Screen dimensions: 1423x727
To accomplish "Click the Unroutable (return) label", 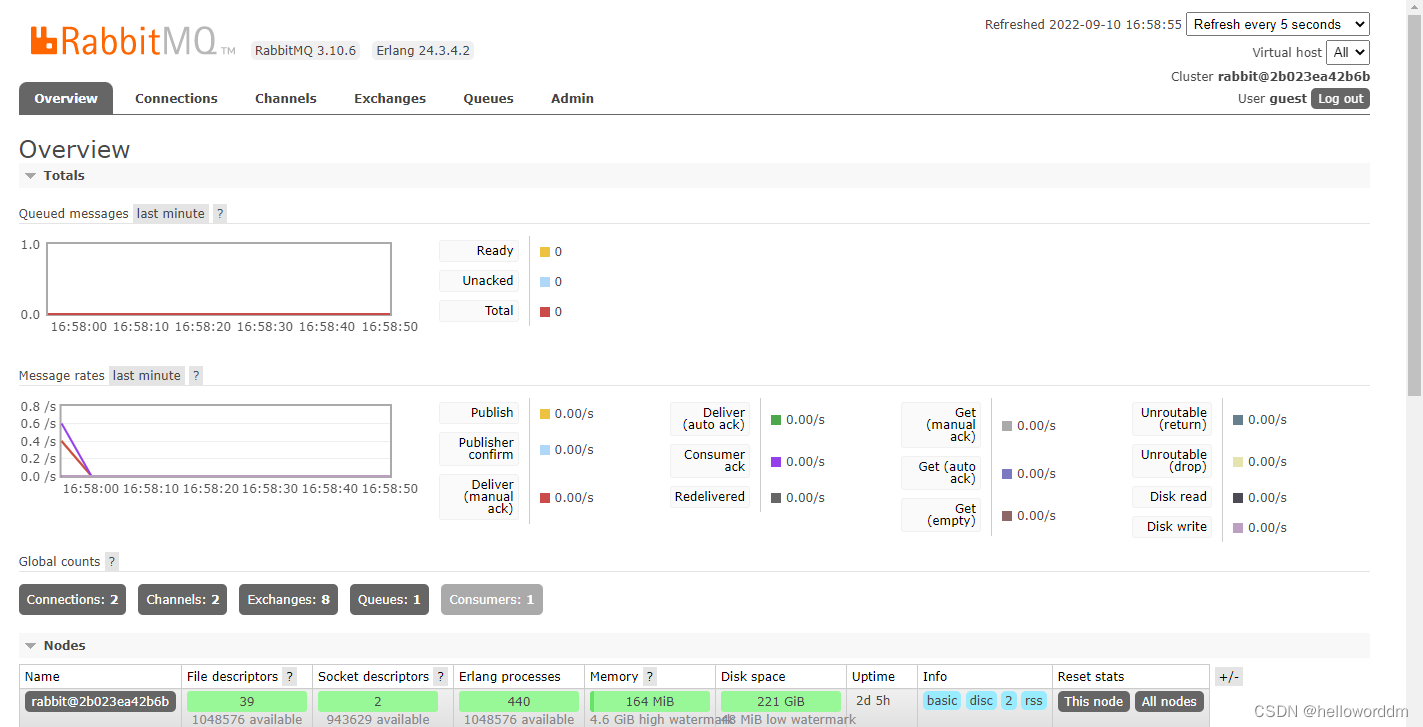I will click(1174, 419).
